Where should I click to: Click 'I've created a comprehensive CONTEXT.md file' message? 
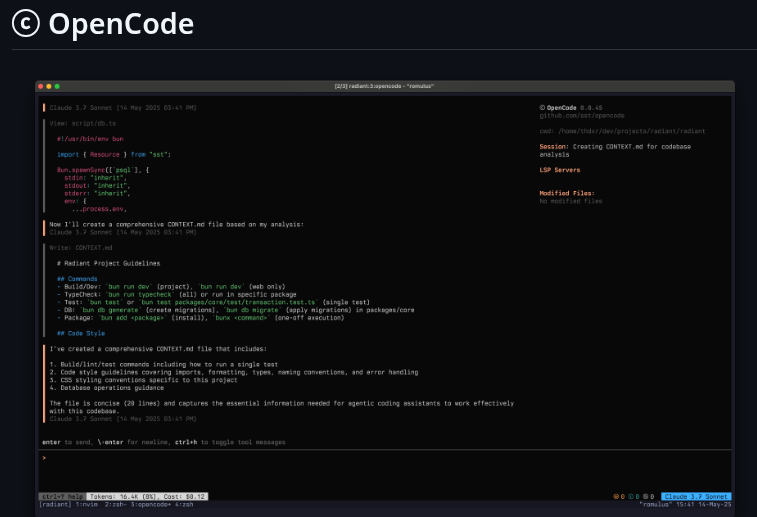158,349
